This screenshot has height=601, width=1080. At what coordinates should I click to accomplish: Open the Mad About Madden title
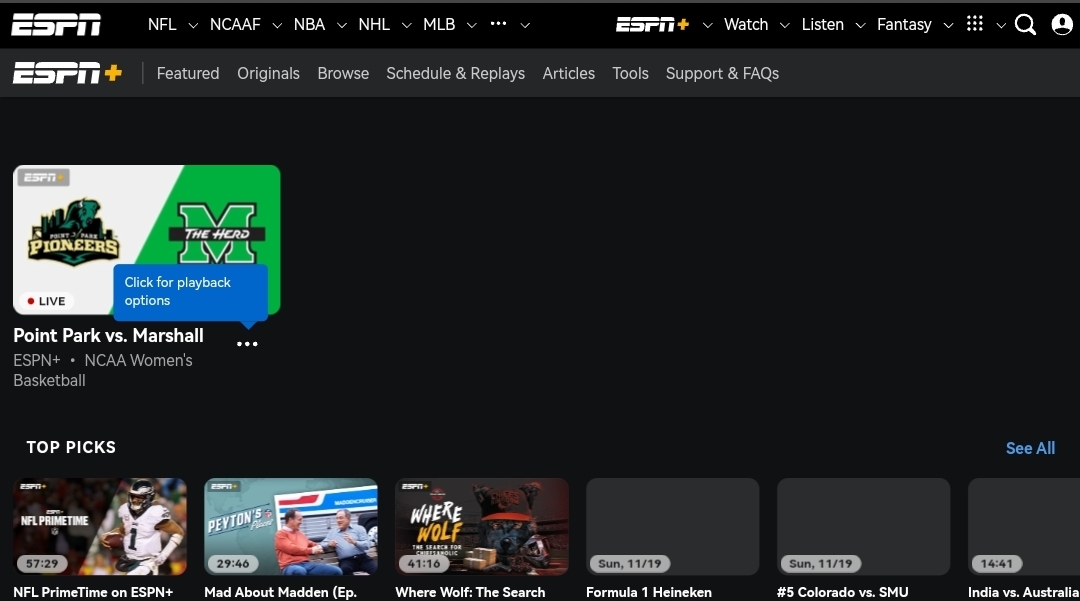[x=280, y=592]
